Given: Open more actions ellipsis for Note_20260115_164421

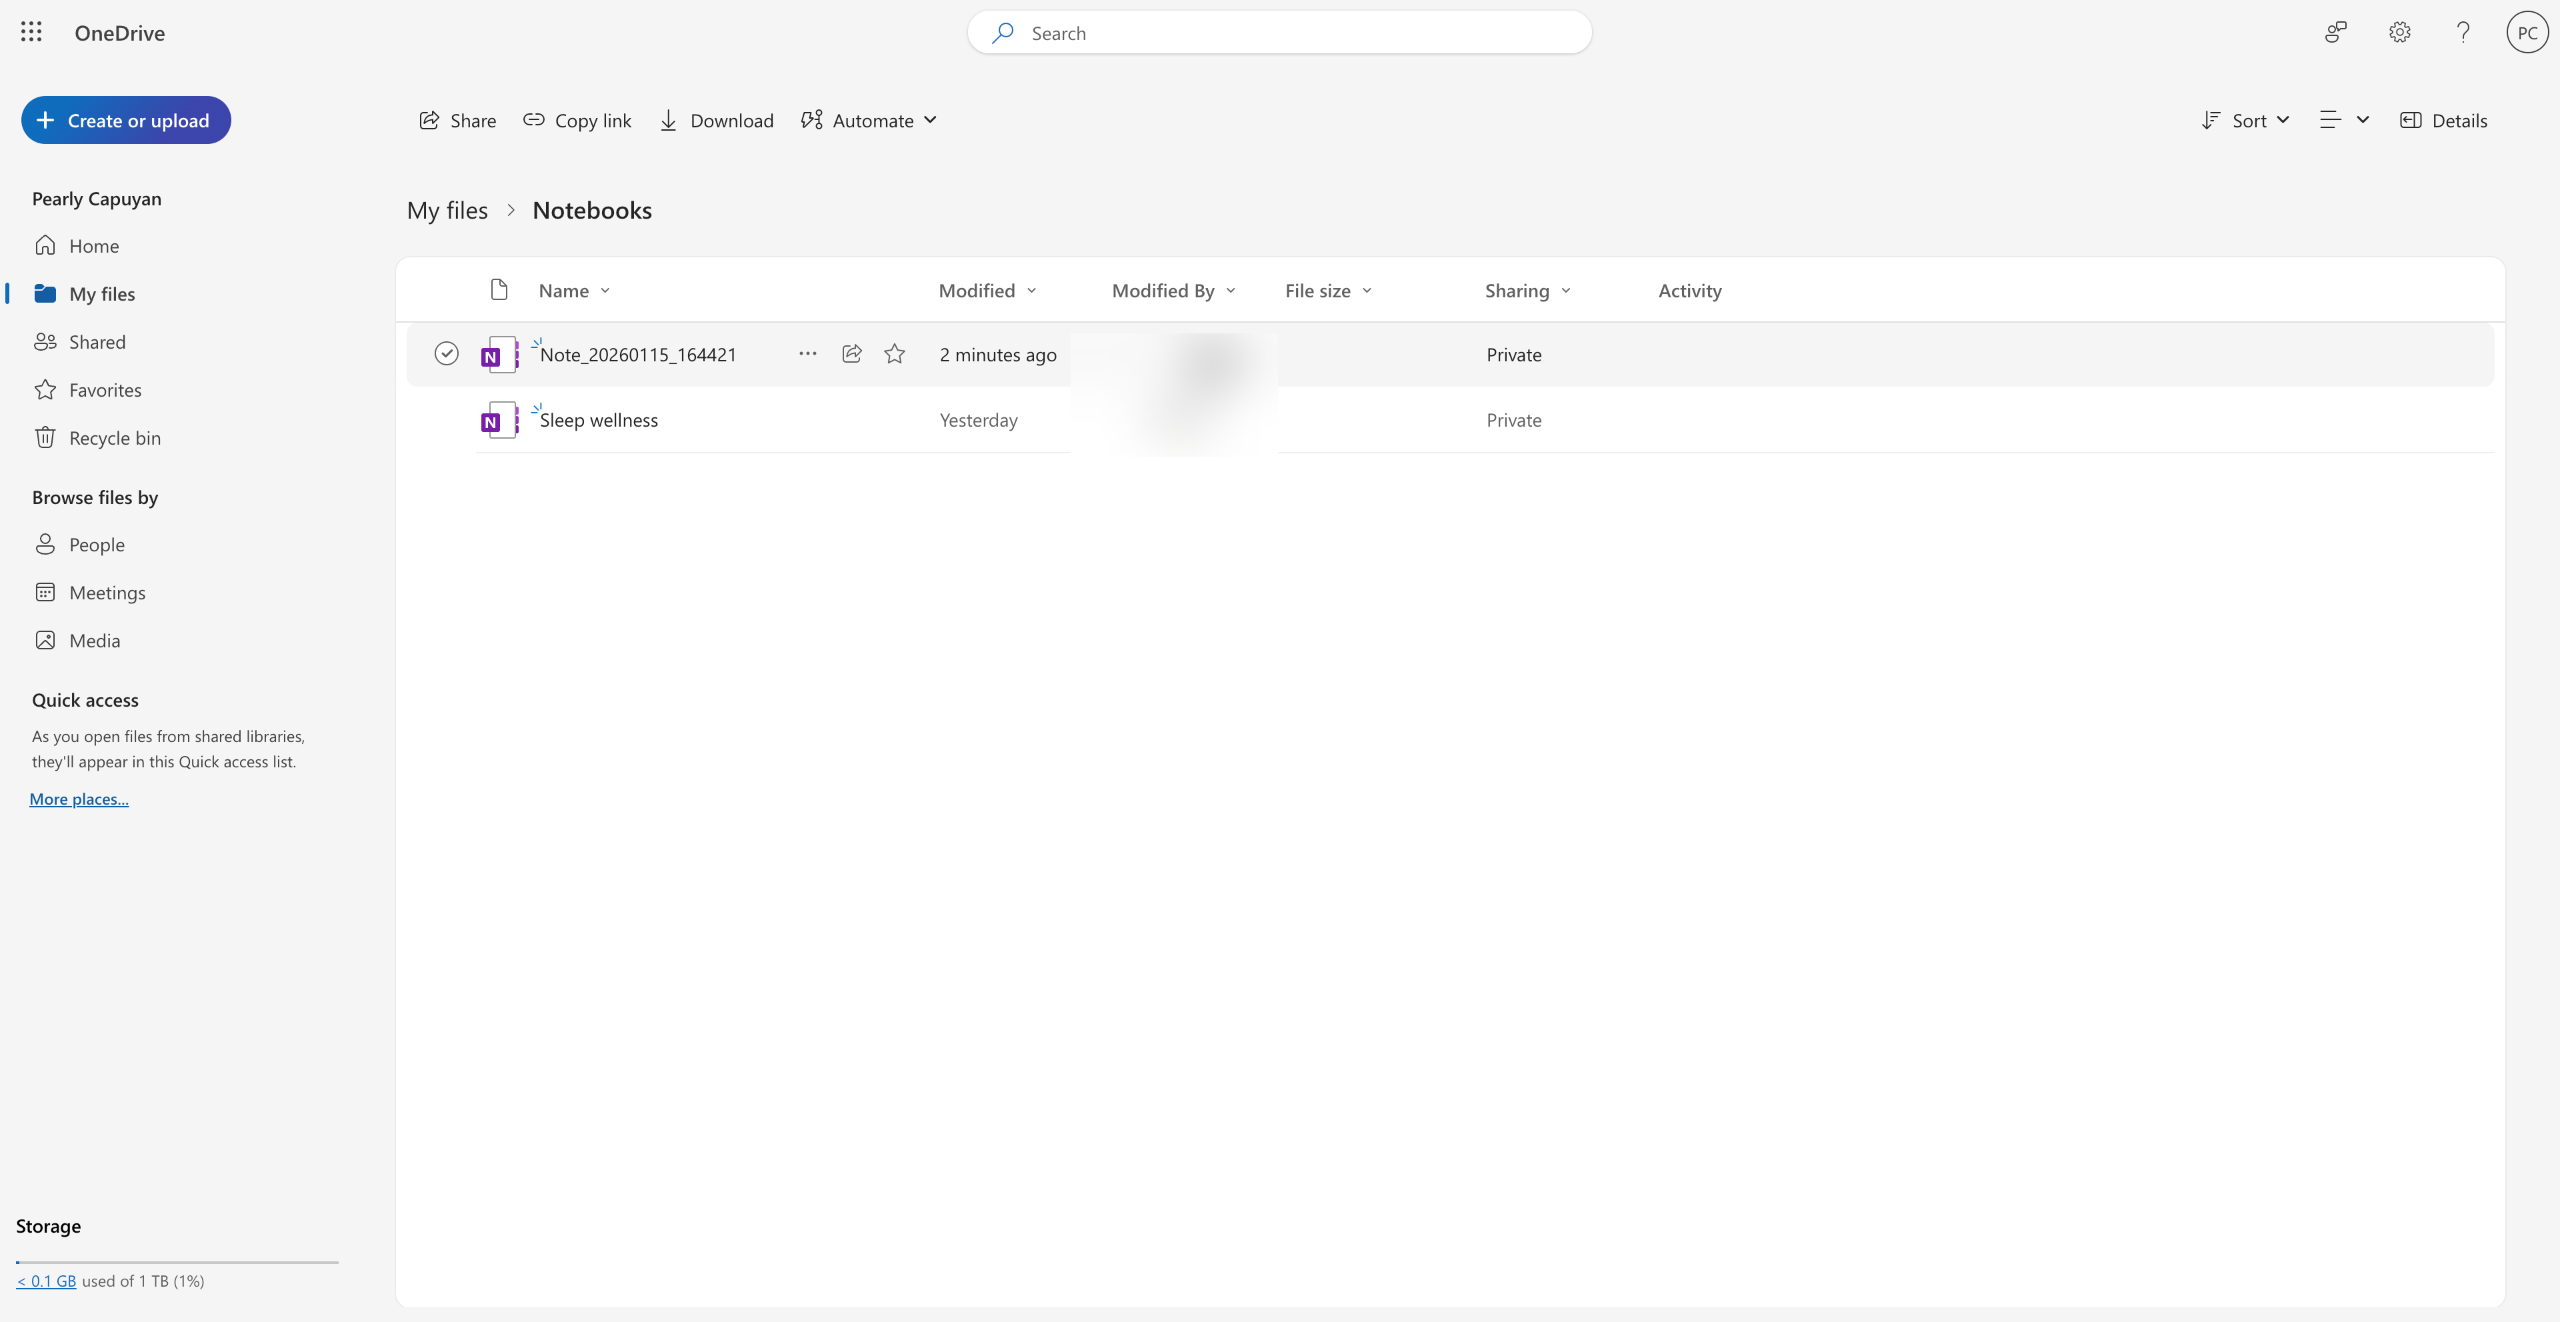Looking at the screenshot, I should coord(808,354).
